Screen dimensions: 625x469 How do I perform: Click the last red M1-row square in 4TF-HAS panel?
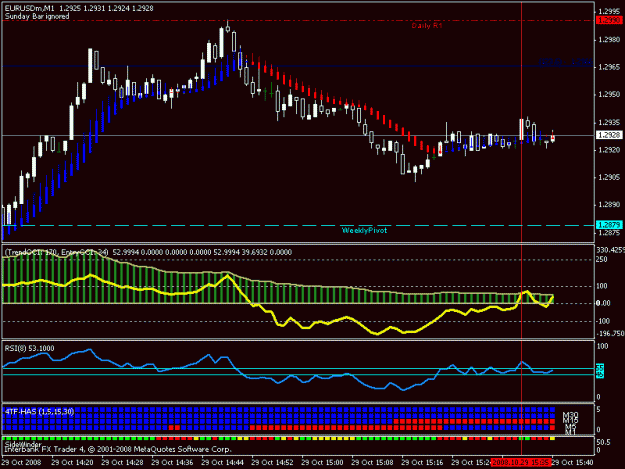[552, 428]
